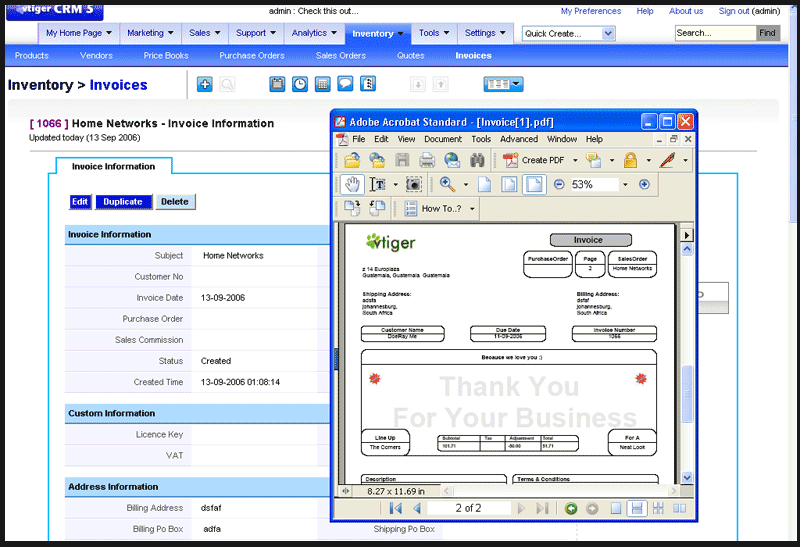The width and height of the screenshot is (800, 547).
Task: Go to first page in Acrobat
Action: point(395,508)
